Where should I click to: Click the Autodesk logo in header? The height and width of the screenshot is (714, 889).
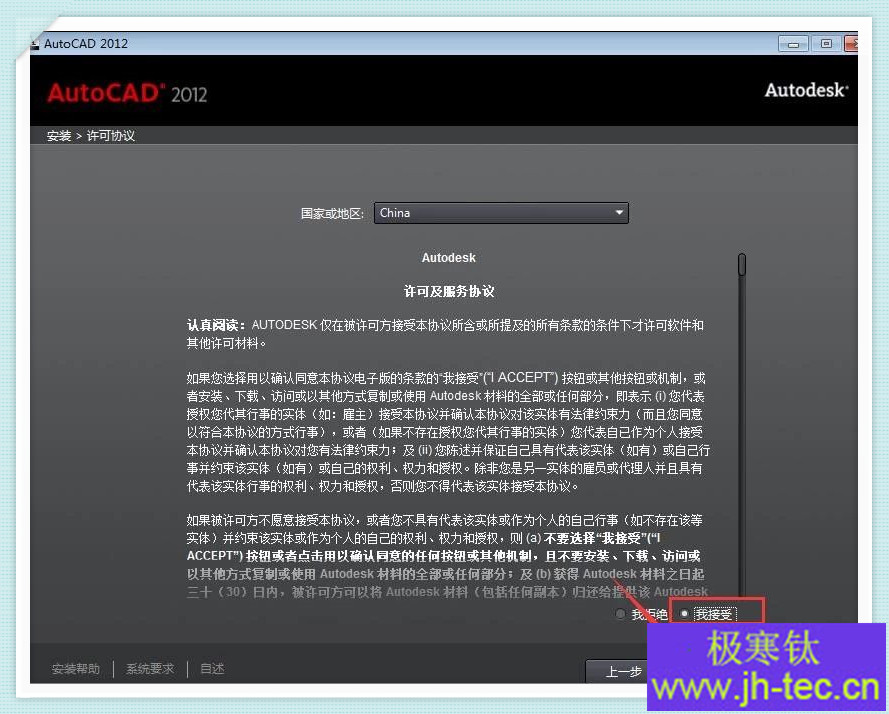pos(806,90)
